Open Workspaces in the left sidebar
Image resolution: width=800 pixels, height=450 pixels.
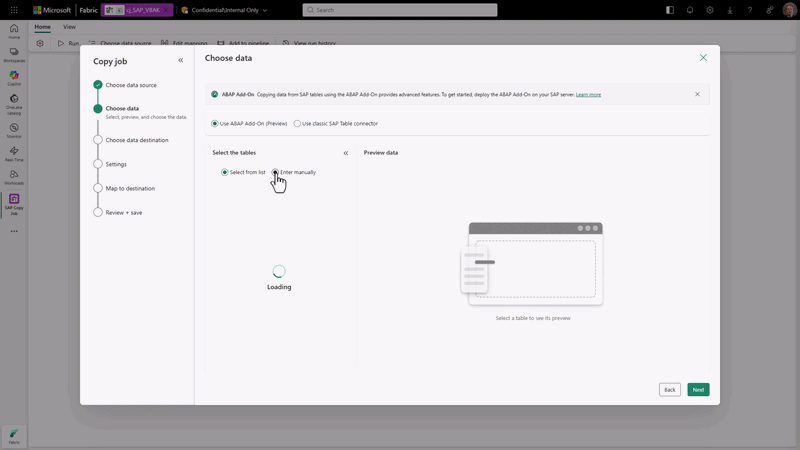point(14,55)
